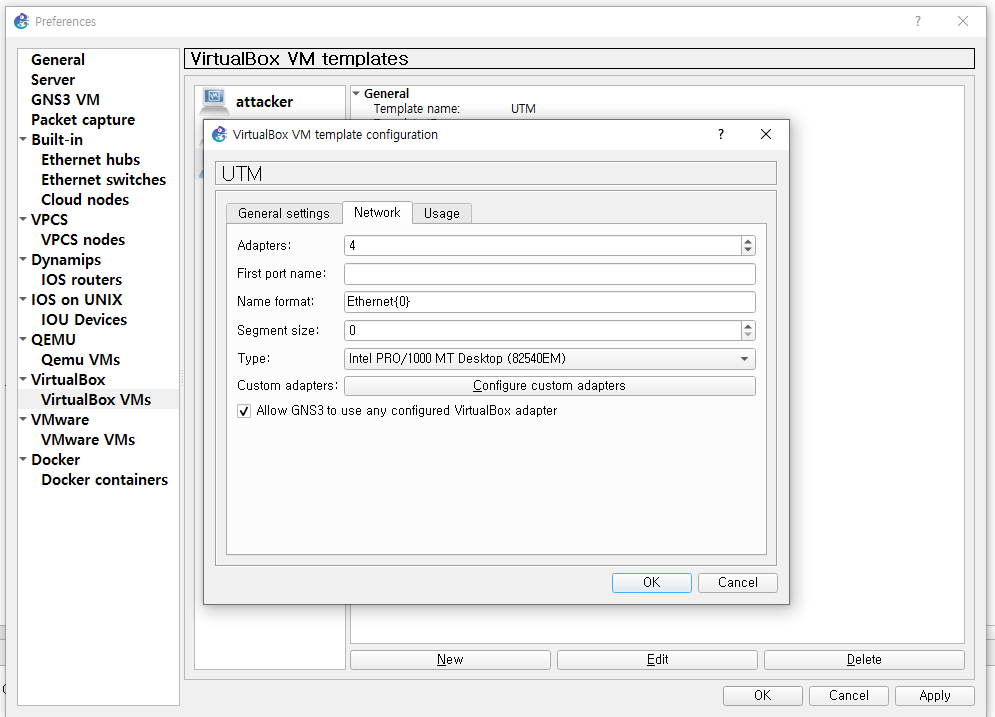This screenshot has height=717, width=995.
Task: Click the Template name value UTM
Action: click(524, 109)
